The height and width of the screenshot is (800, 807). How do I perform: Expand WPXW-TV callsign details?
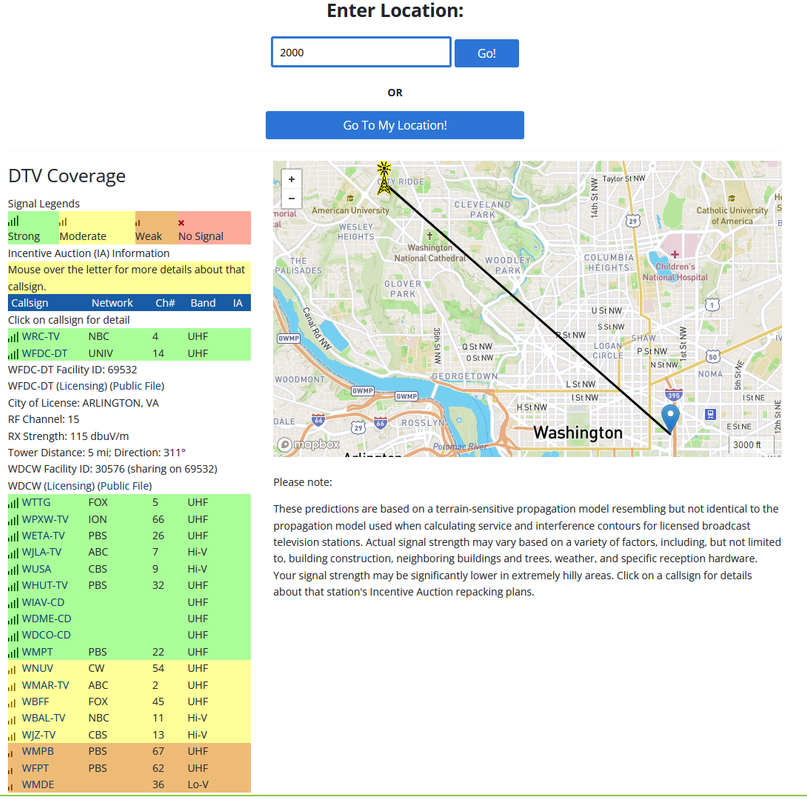click(x=45, y=519)
